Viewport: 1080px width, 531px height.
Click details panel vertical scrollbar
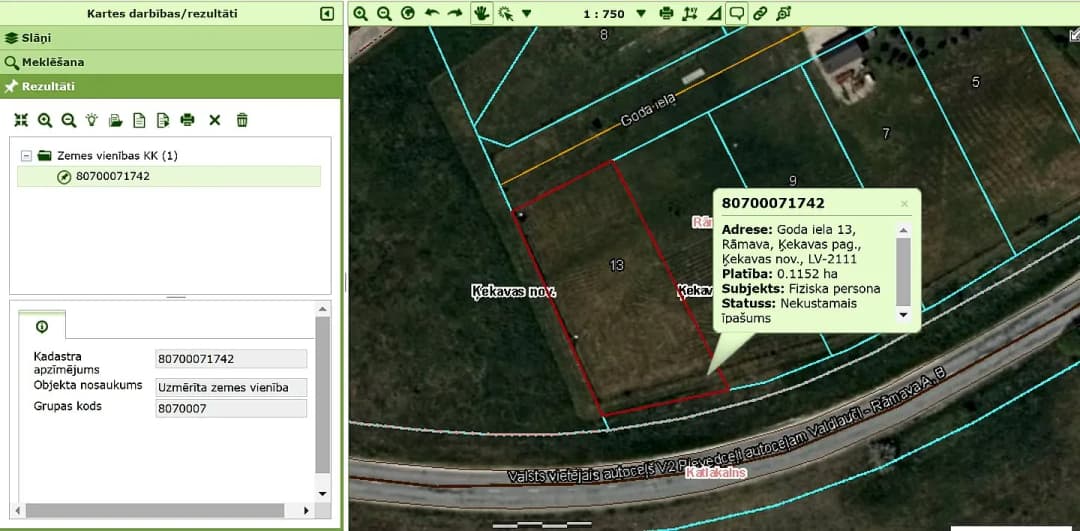click(322, 394)
